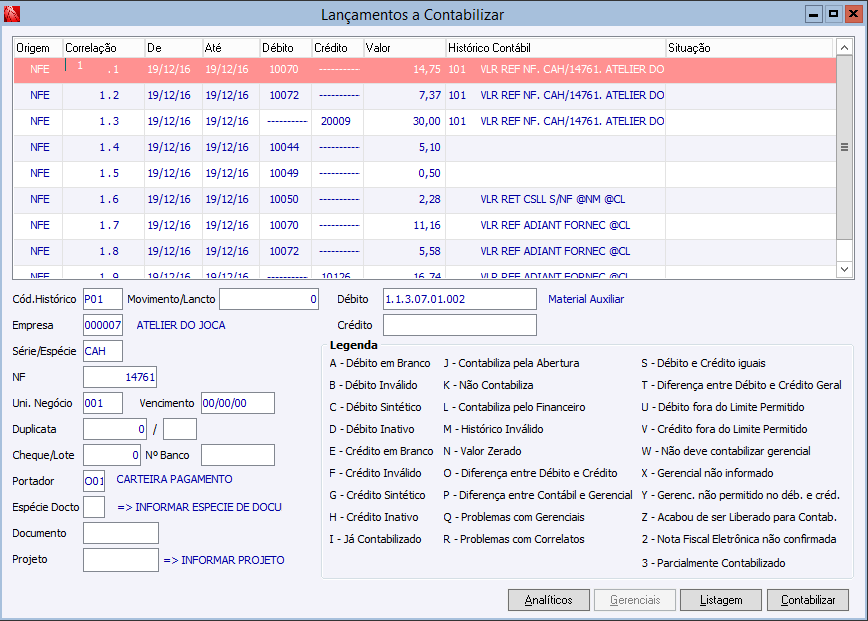This screenshot has width=868, height=621.
Task: Click the vertical scrollbar thumb in grid
Action: [x=843, y=147]
